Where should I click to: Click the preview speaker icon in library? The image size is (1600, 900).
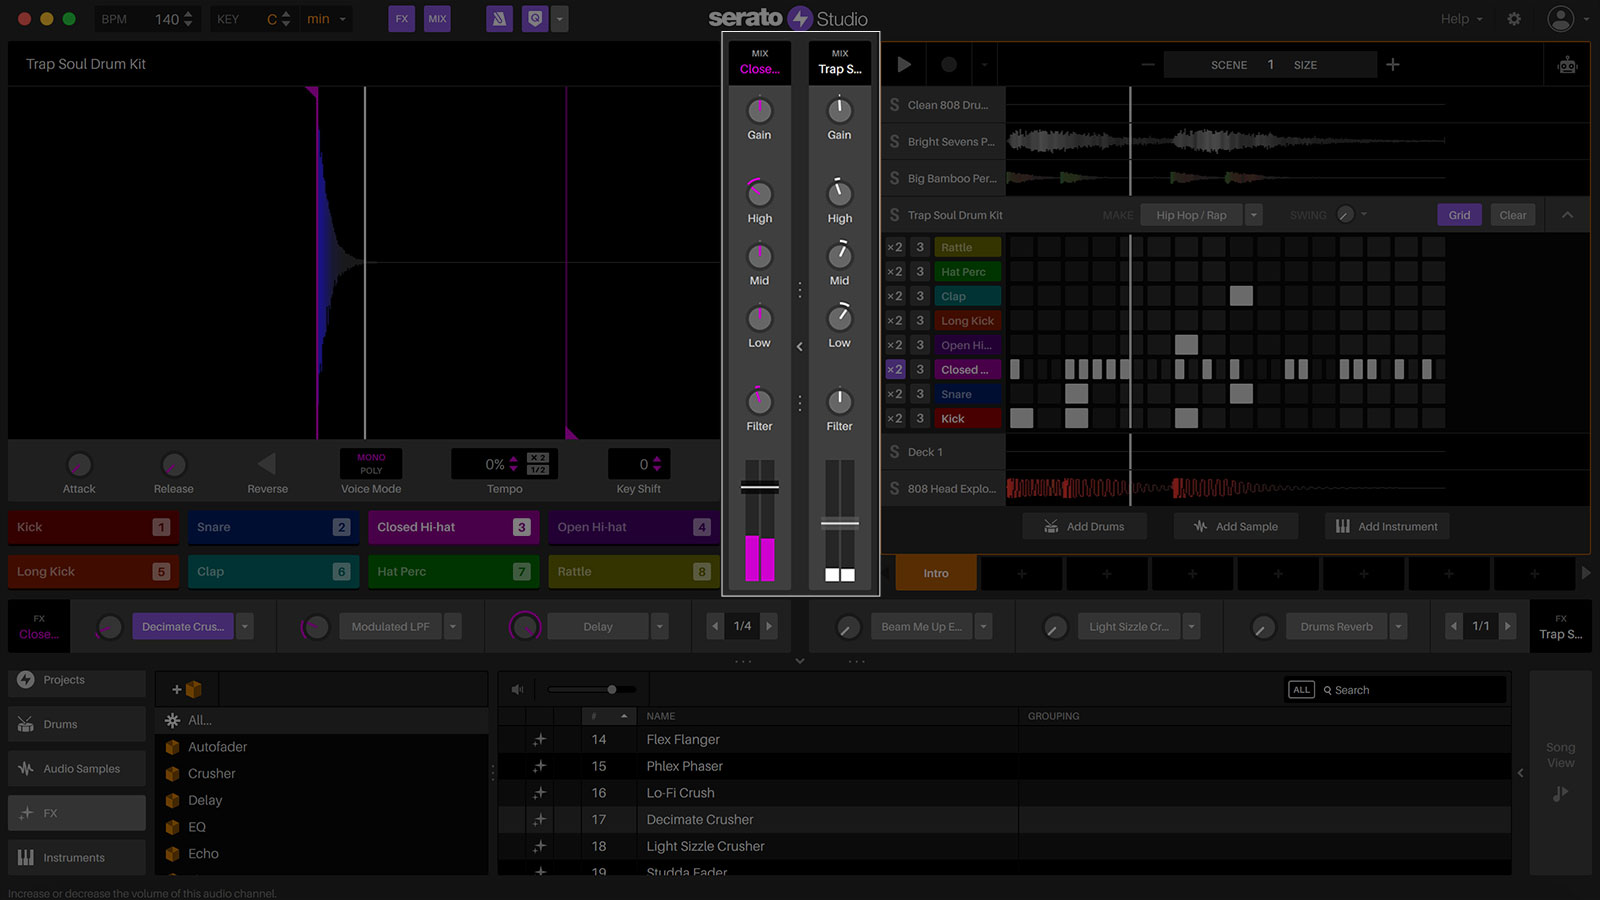pyautogui.click(x=518, y=689)
